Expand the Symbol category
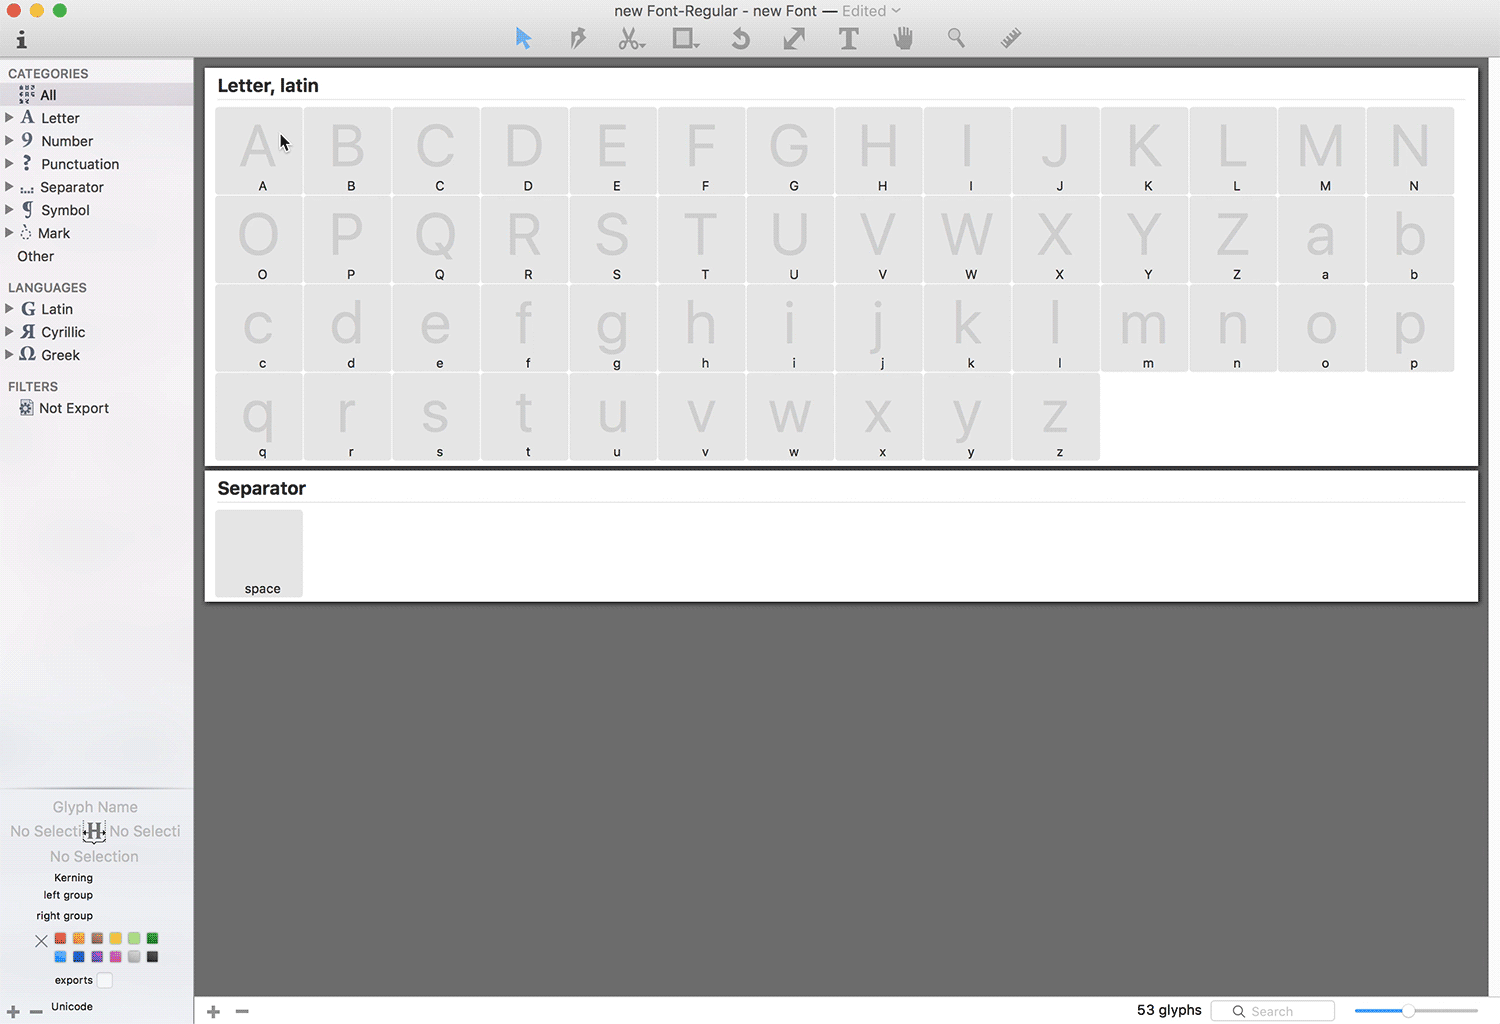The image size is (1500, 1024). [x=9, y=209]
